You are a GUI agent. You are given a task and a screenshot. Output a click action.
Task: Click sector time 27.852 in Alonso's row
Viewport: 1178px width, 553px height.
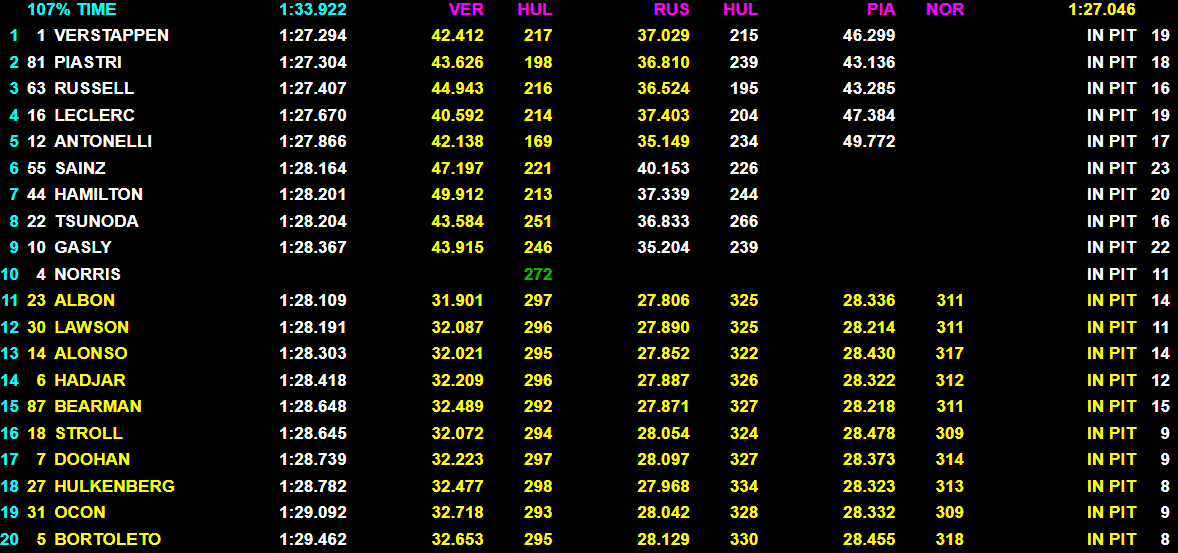click(663, 353)
